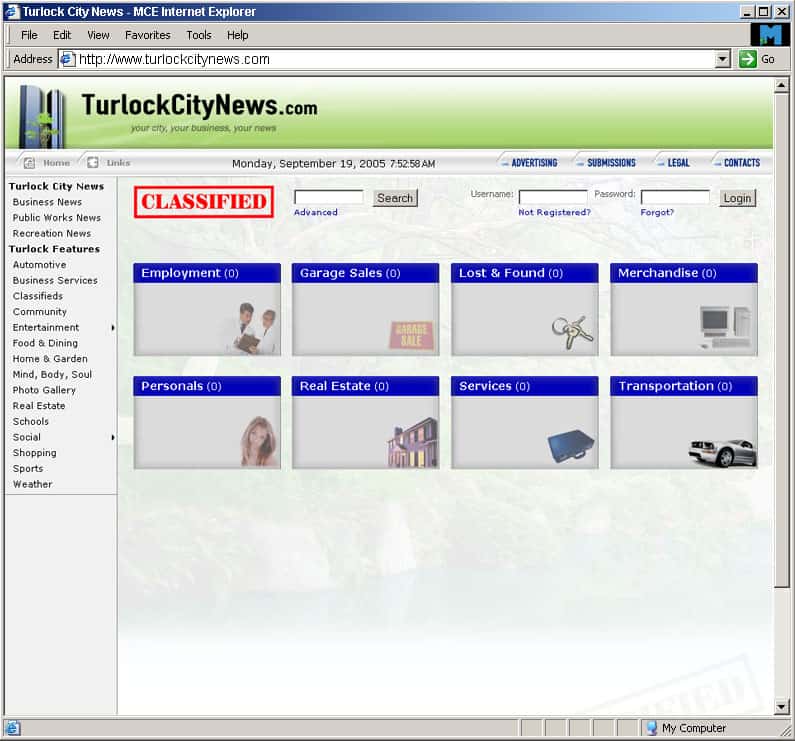795x741 pixels.
Task: Select Weather in sidebar
Action: click(32, 484)
